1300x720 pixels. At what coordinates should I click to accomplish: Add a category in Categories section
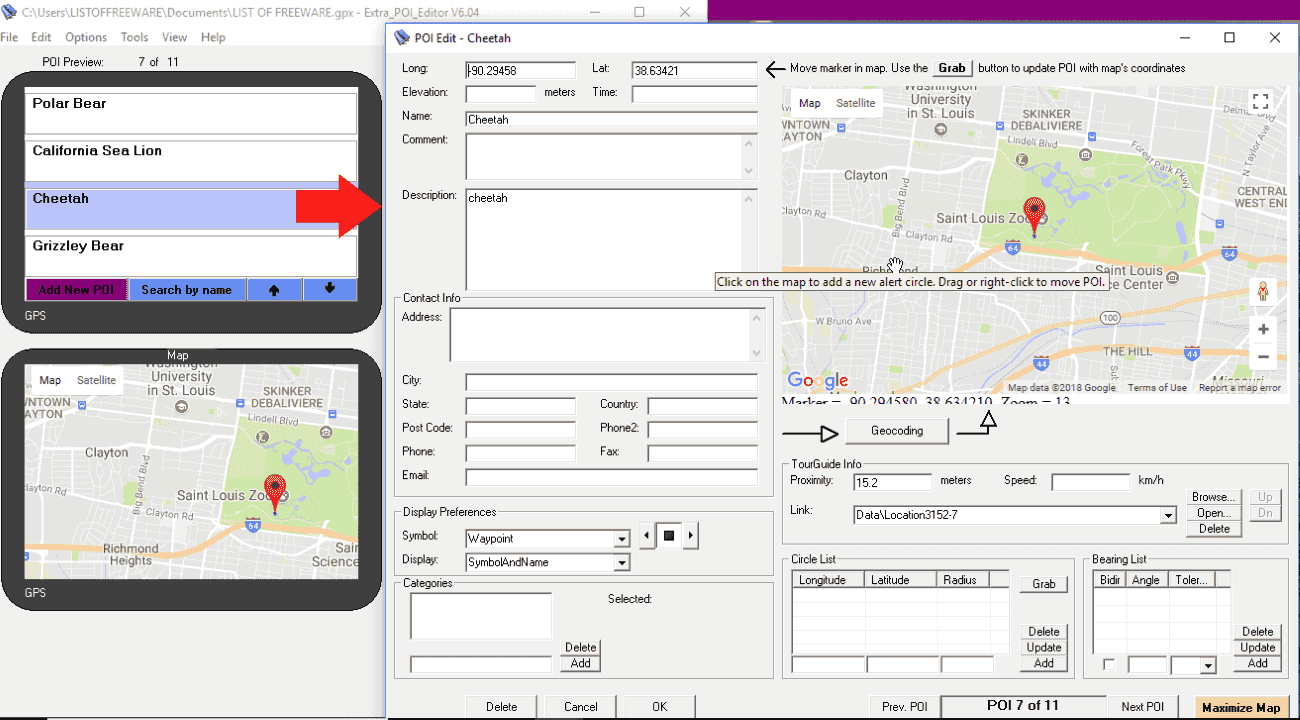(x=581, y=663)
